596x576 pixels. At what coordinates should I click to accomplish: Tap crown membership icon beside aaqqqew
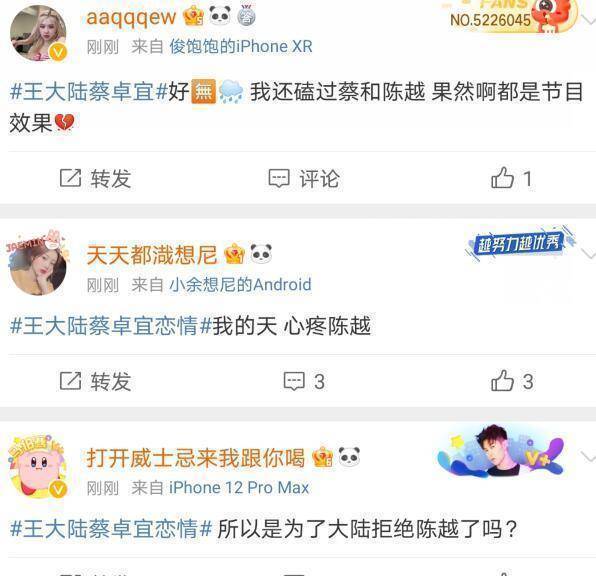pyautogui.click(x=193, y=17)
